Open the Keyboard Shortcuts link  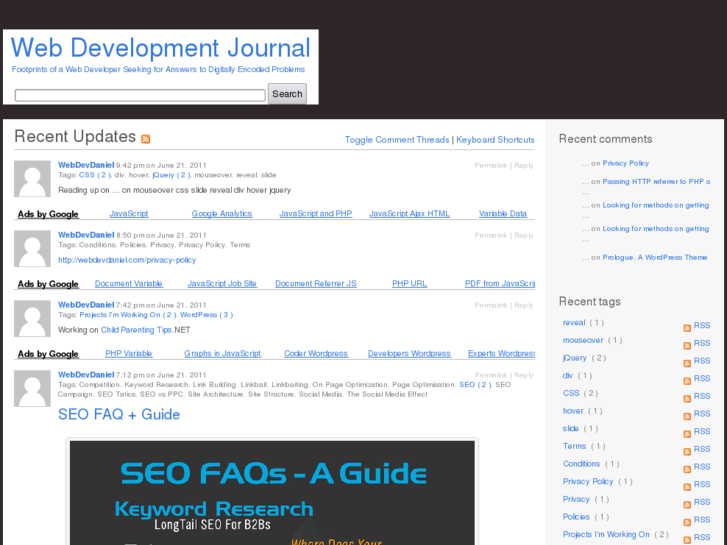[x=495, y=140]
